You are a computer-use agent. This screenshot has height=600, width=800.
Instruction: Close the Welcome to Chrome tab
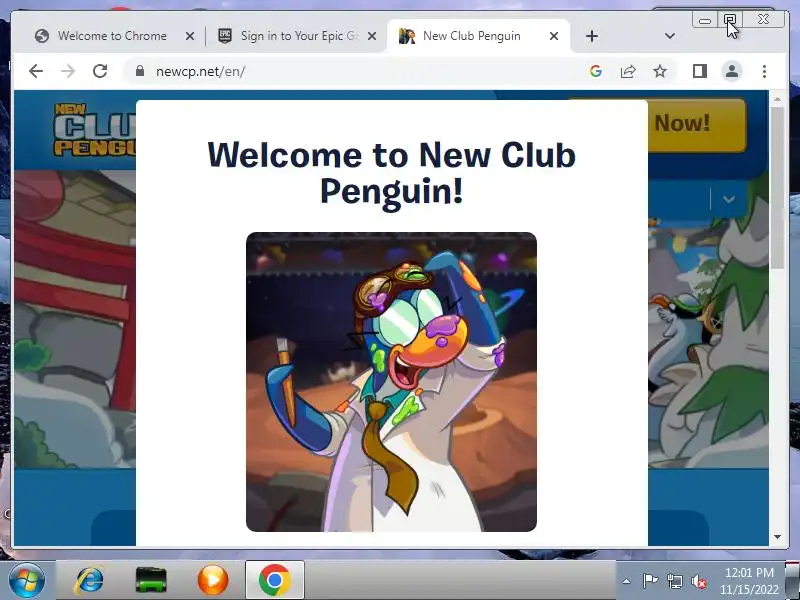190,36
